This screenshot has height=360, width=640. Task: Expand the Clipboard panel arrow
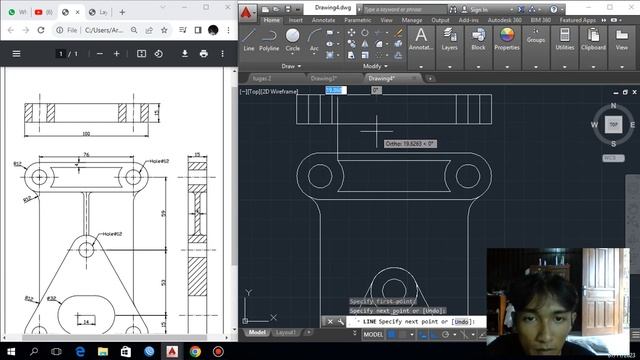click(593, 67)
